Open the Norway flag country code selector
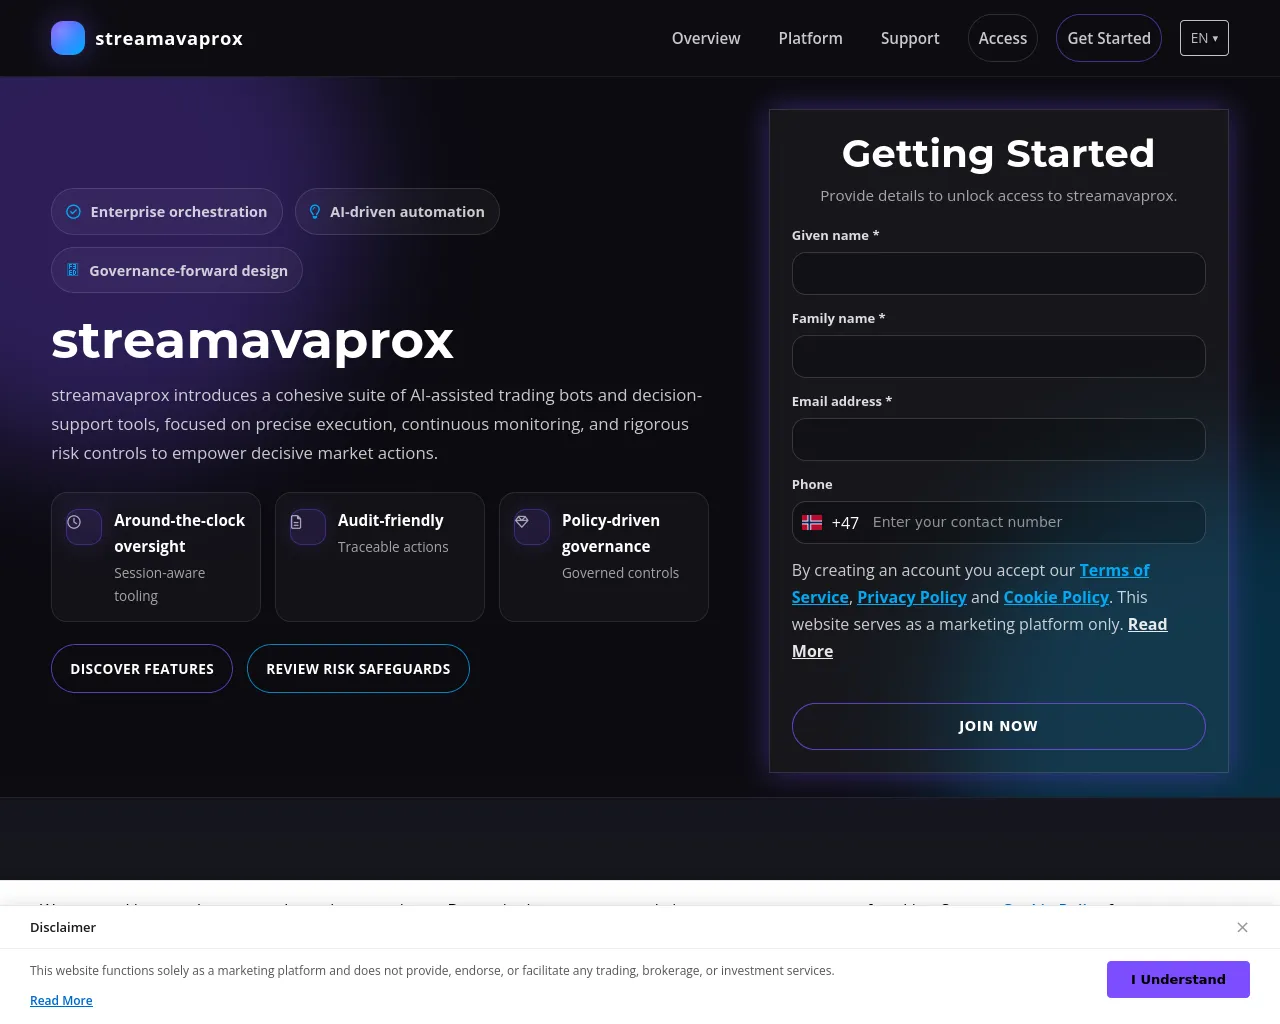This screenshot has width=1280, height=1024. pyautogui.click(x=829, y=522)
